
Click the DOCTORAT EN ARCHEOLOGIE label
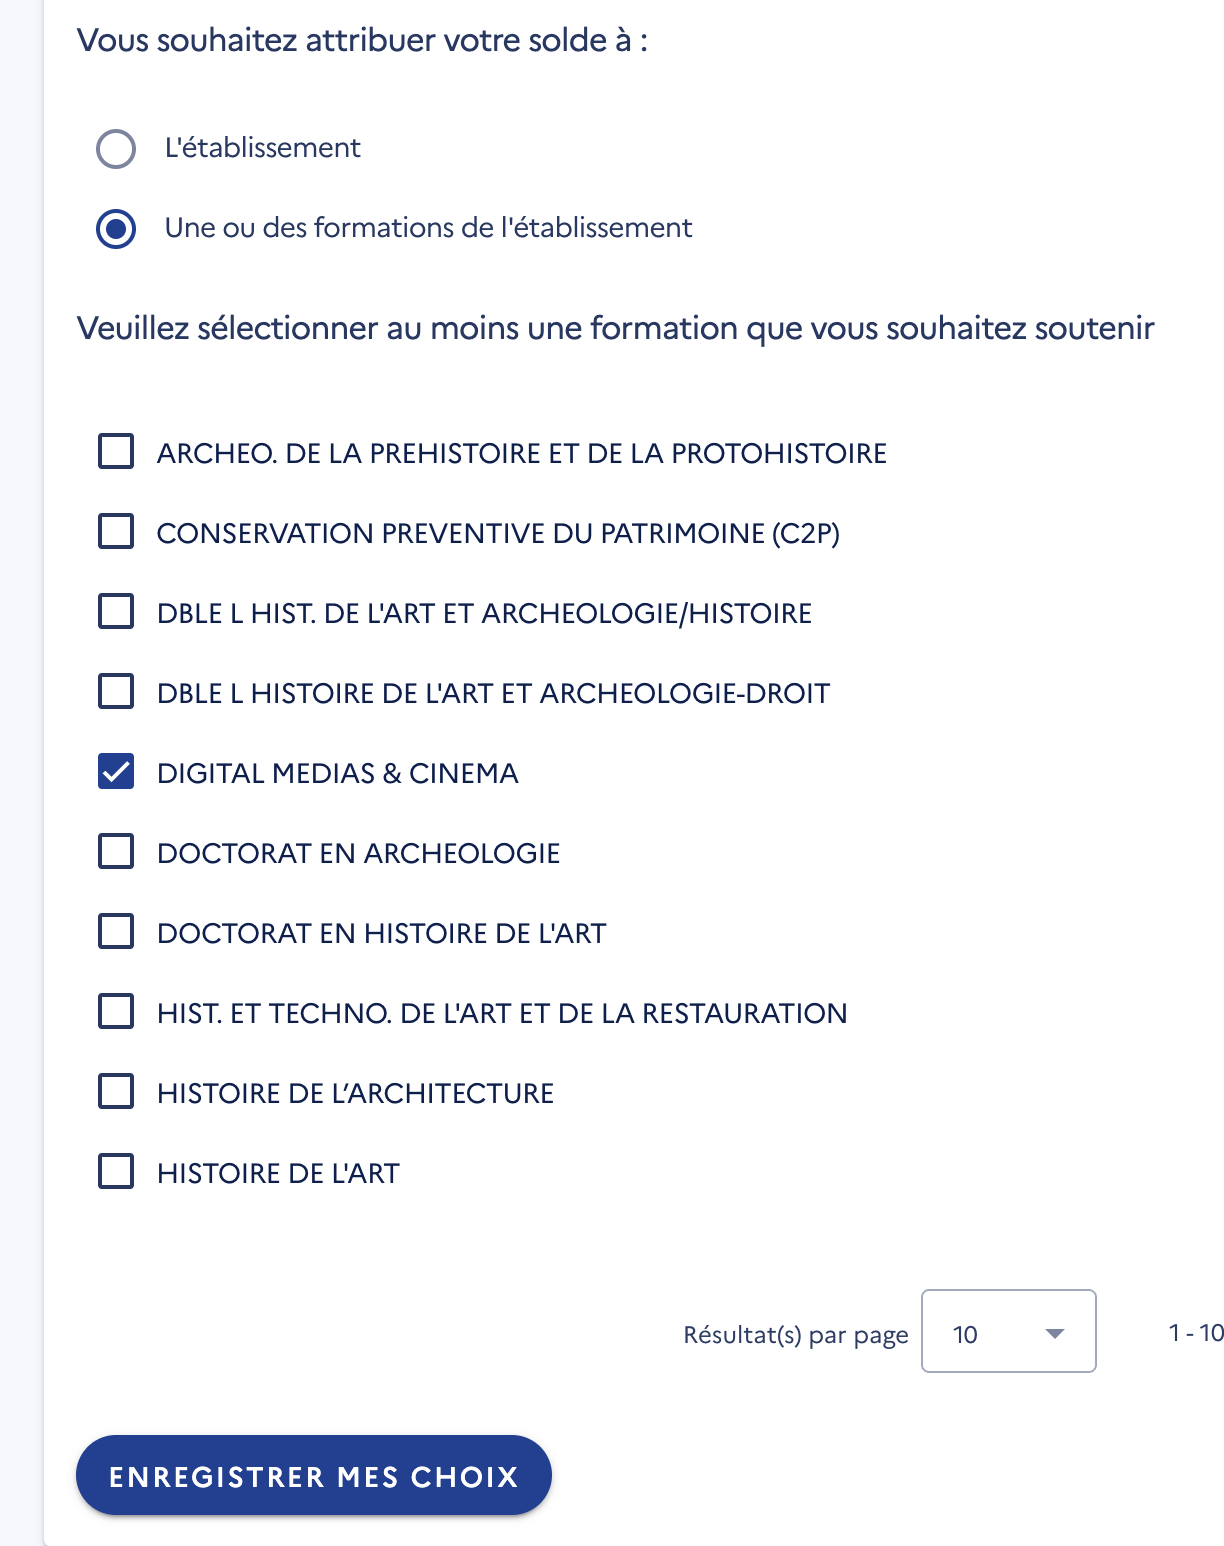pos(358,853)
